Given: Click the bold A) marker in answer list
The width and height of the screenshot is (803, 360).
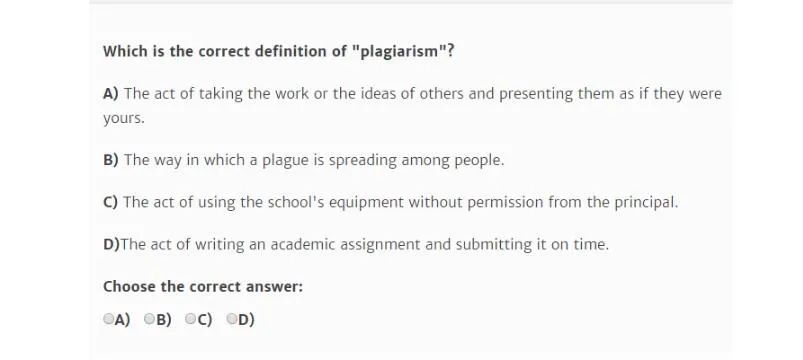Looking at the screenshot, I should coord(111,94).
